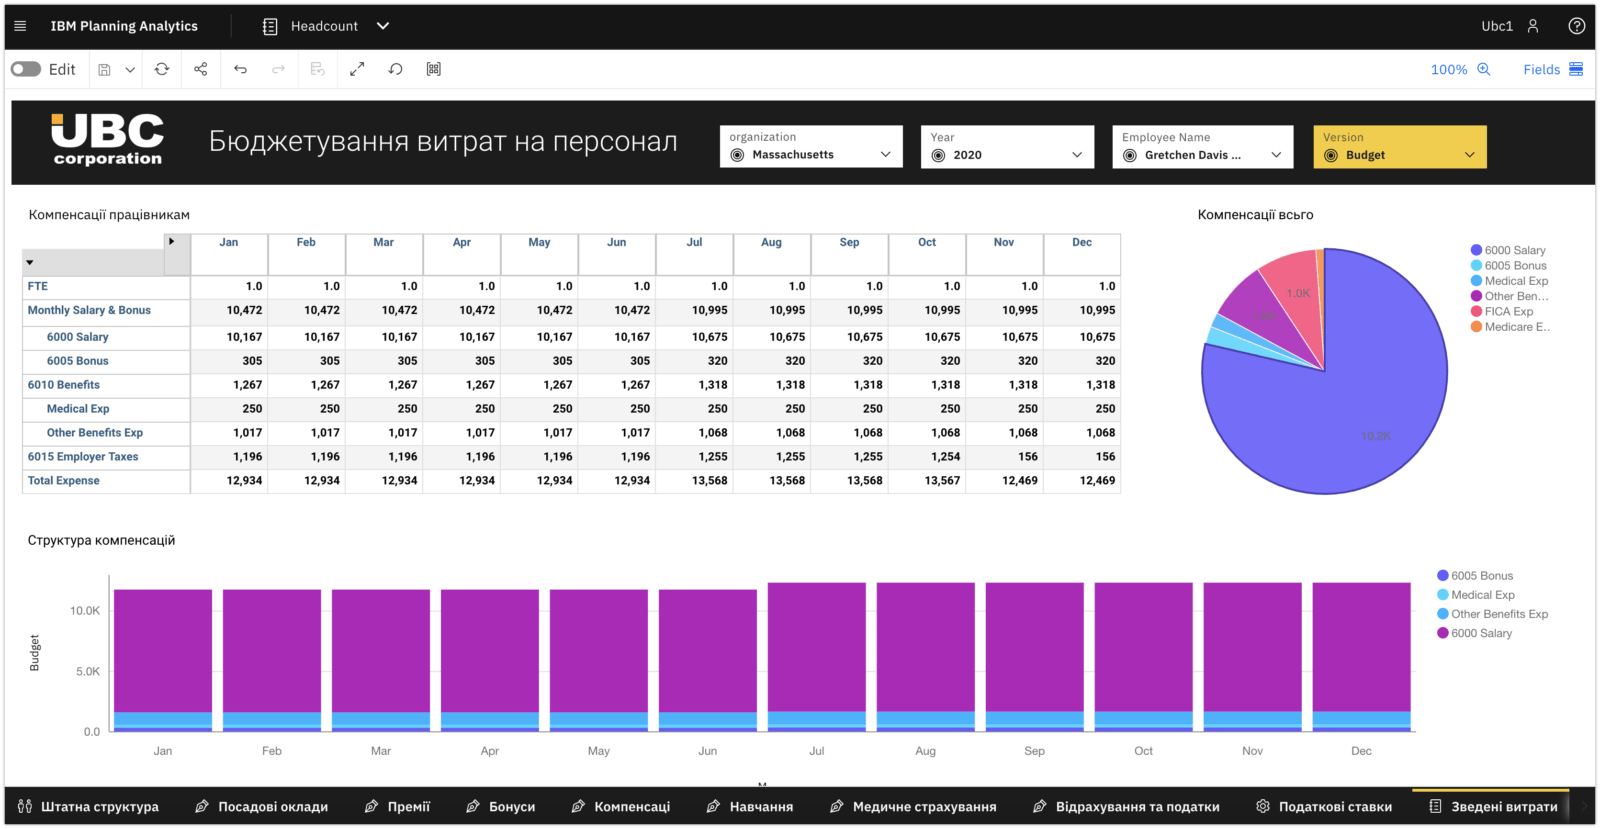Open the share icon
Viewport: 1600px width, 829px height.
(201, 69)
